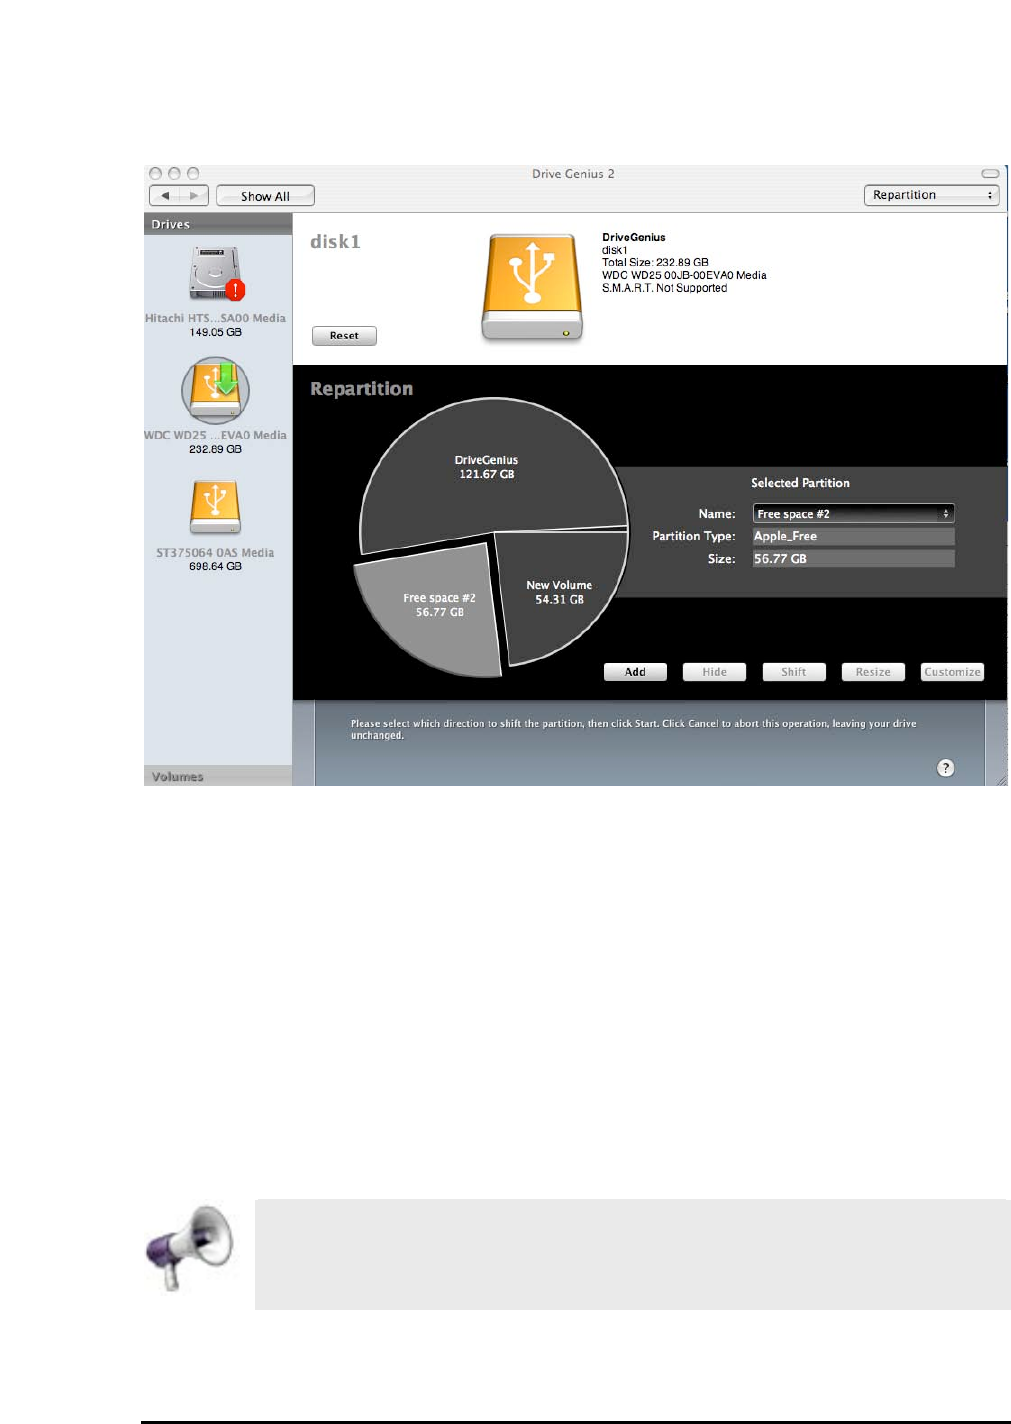
Task: Click the large disk1 USB drive icon
Action: coord(532,288)
